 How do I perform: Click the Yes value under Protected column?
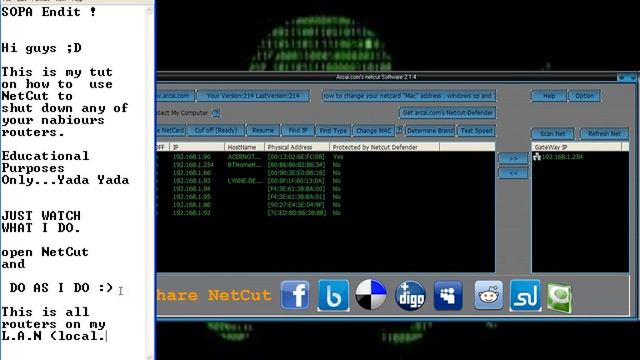coord(338,157)
